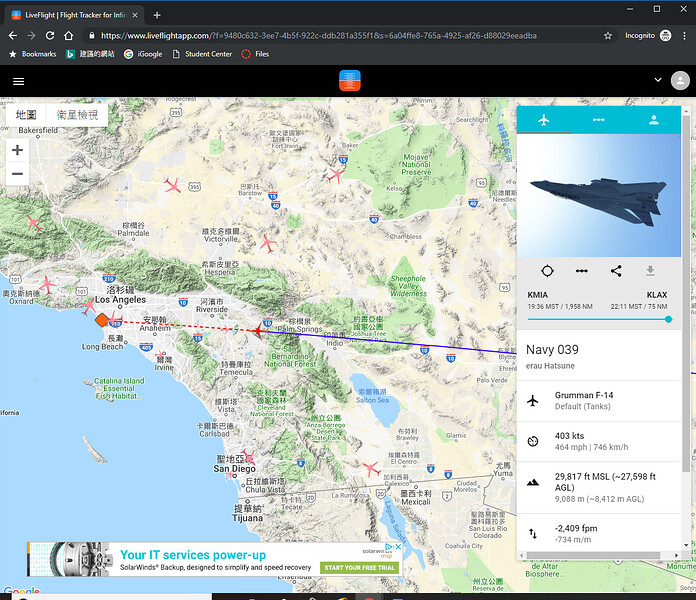The width and height of the screenshot is (696, 600).
Task: Select the aircraft near Victorville
Action: click(268, 243)
